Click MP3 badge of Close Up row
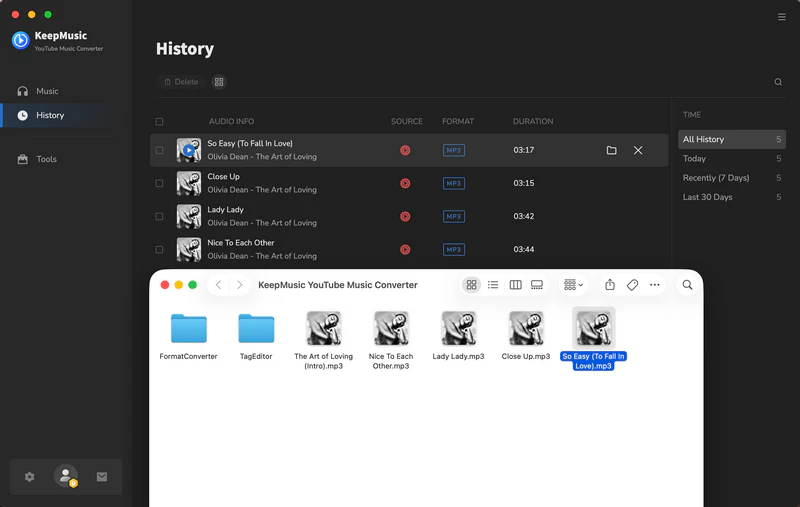The width and height of the screenshot is (800, 507). (454, 184)
